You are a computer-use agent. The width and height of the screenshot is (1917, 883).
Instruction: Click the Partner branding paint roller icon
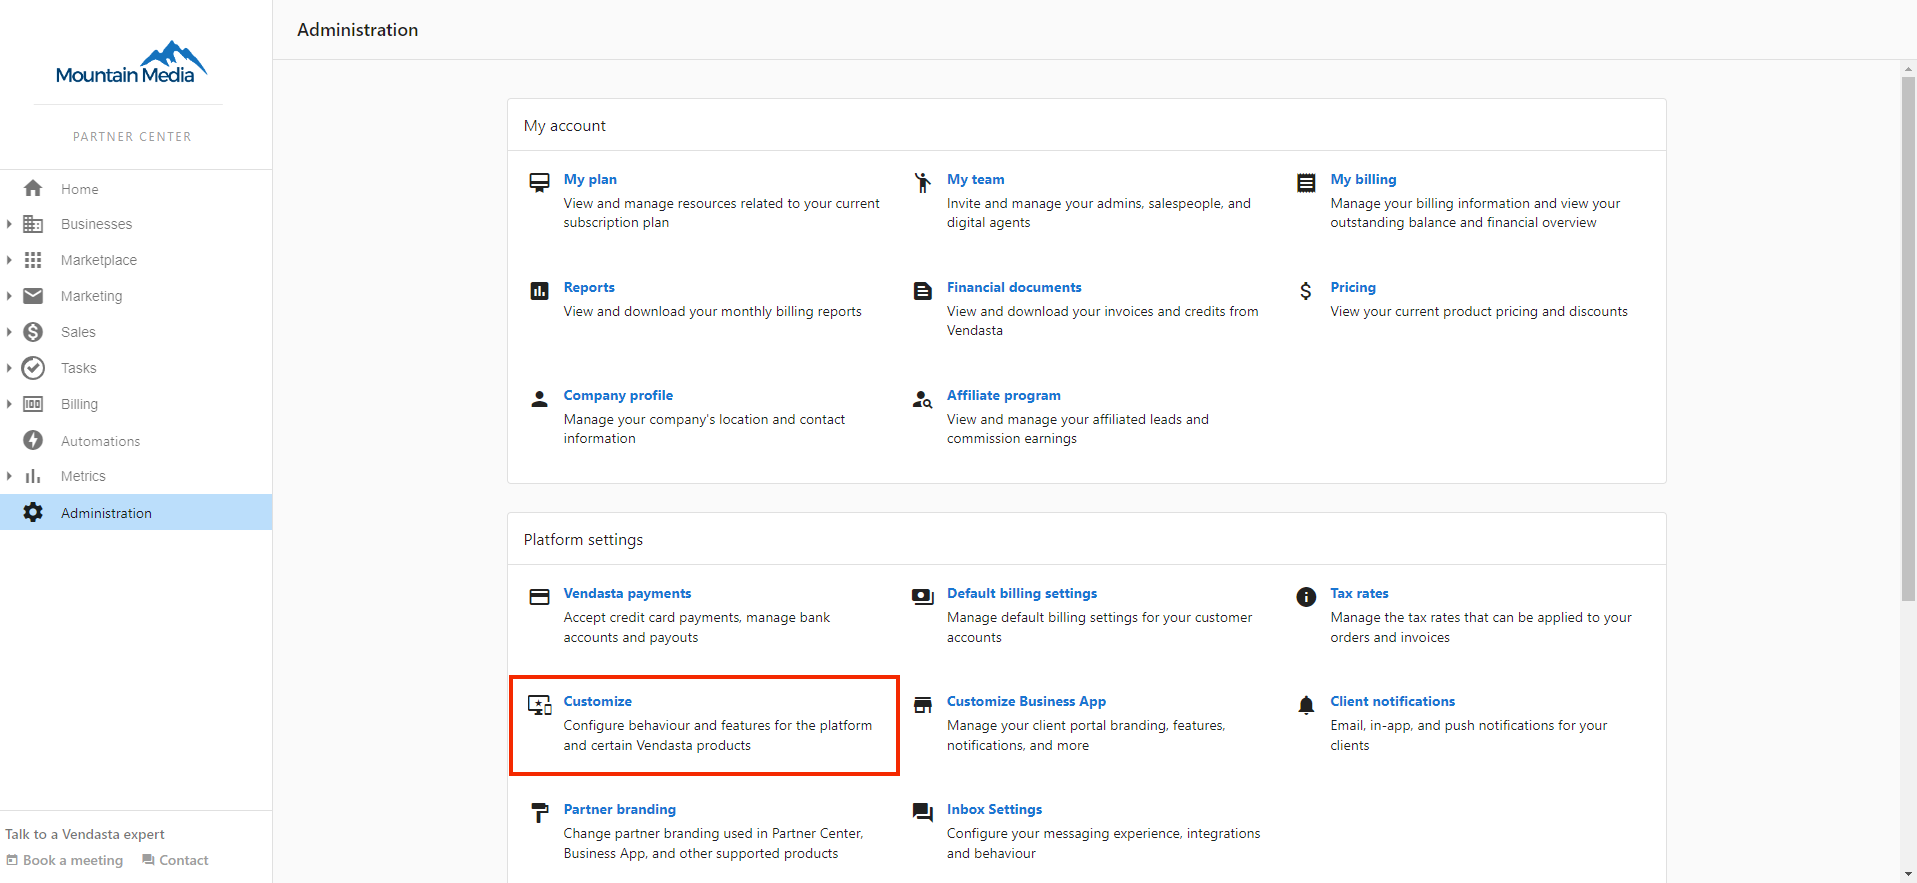pos(539,813)
